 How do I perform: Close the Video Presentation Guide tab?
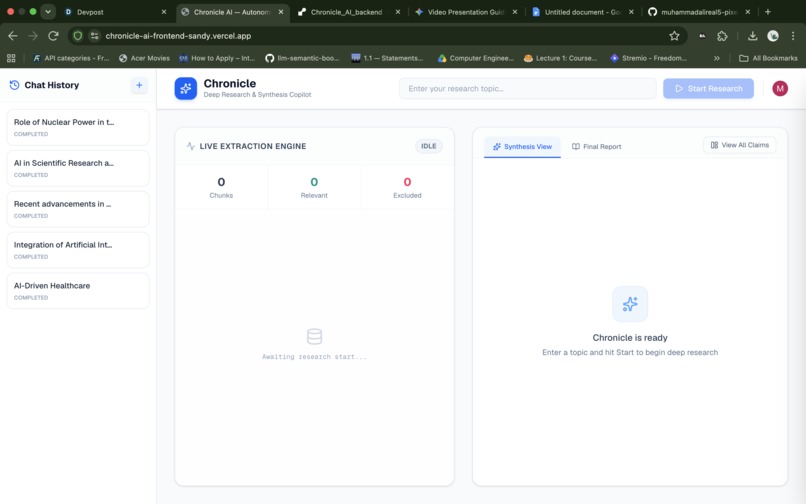[x=515, y=12]
